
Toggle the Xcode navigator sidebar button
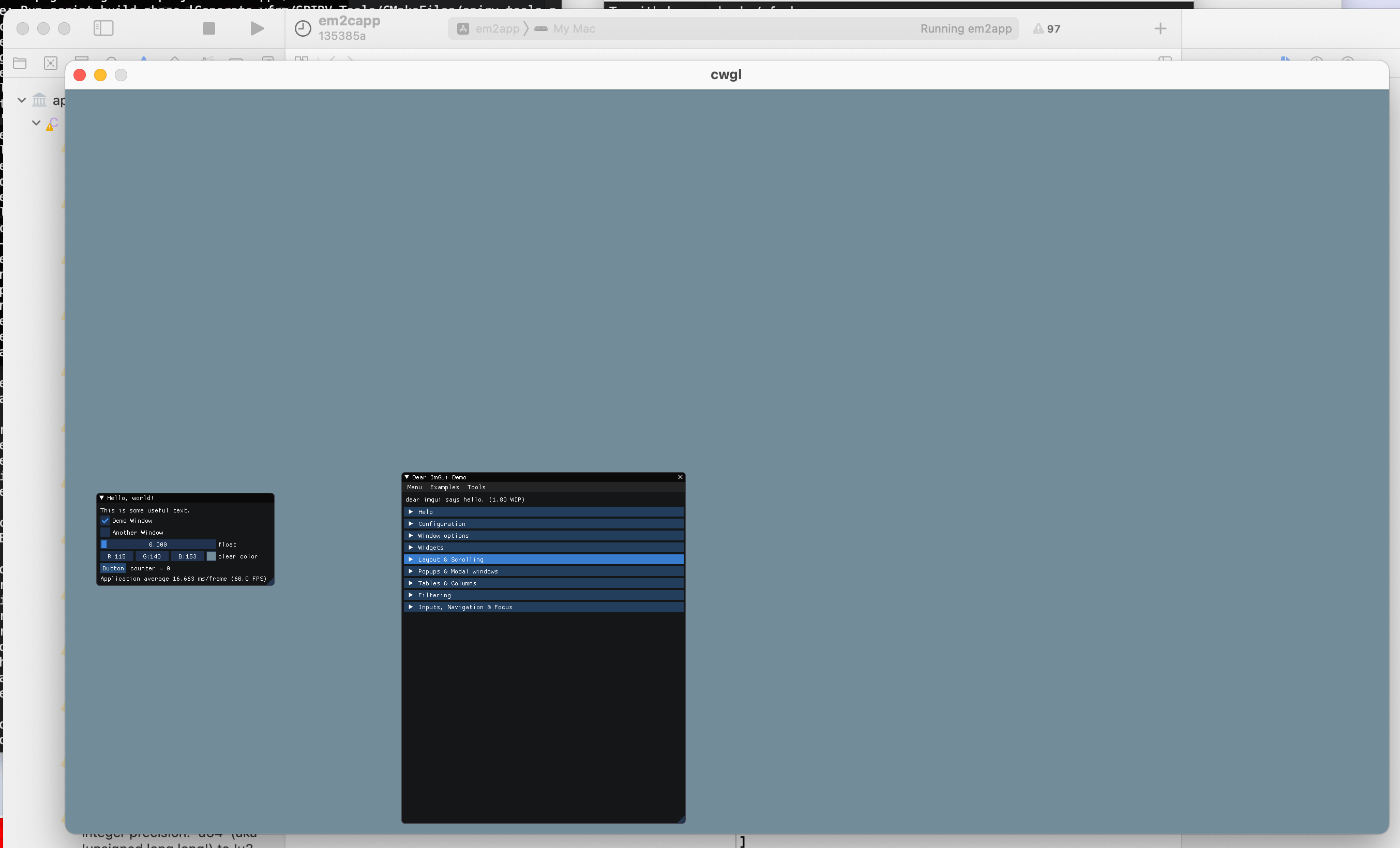click(x=103, y=29)
